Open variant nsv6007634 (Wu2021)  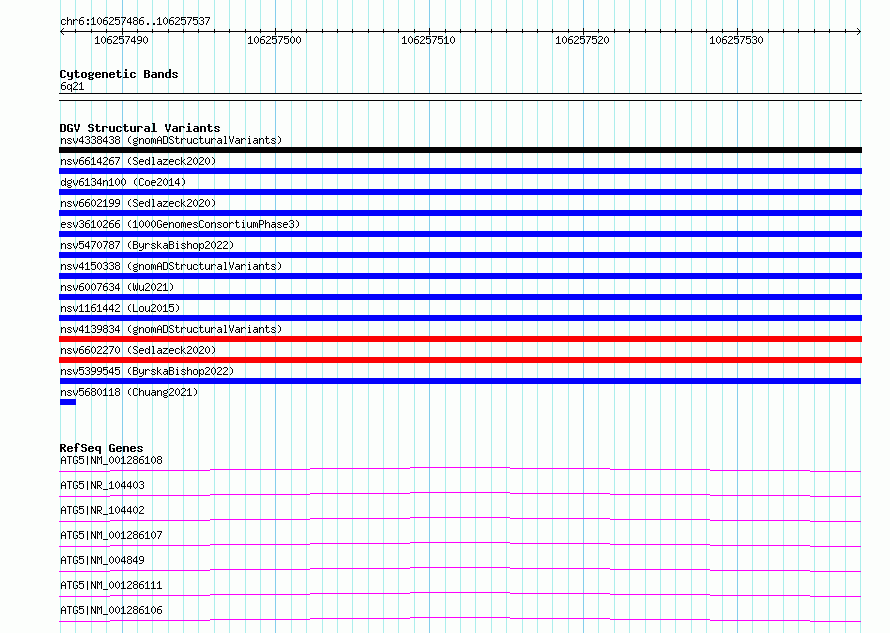click(x=117, y=287)
